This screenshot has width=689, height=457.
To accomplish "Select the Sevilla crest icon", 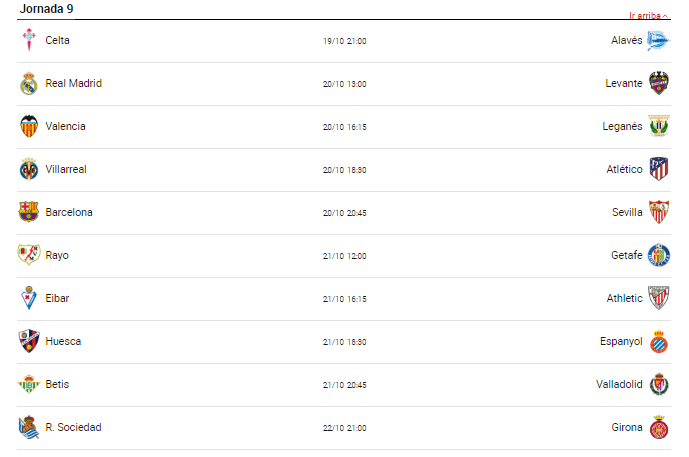I will point(658,212).
